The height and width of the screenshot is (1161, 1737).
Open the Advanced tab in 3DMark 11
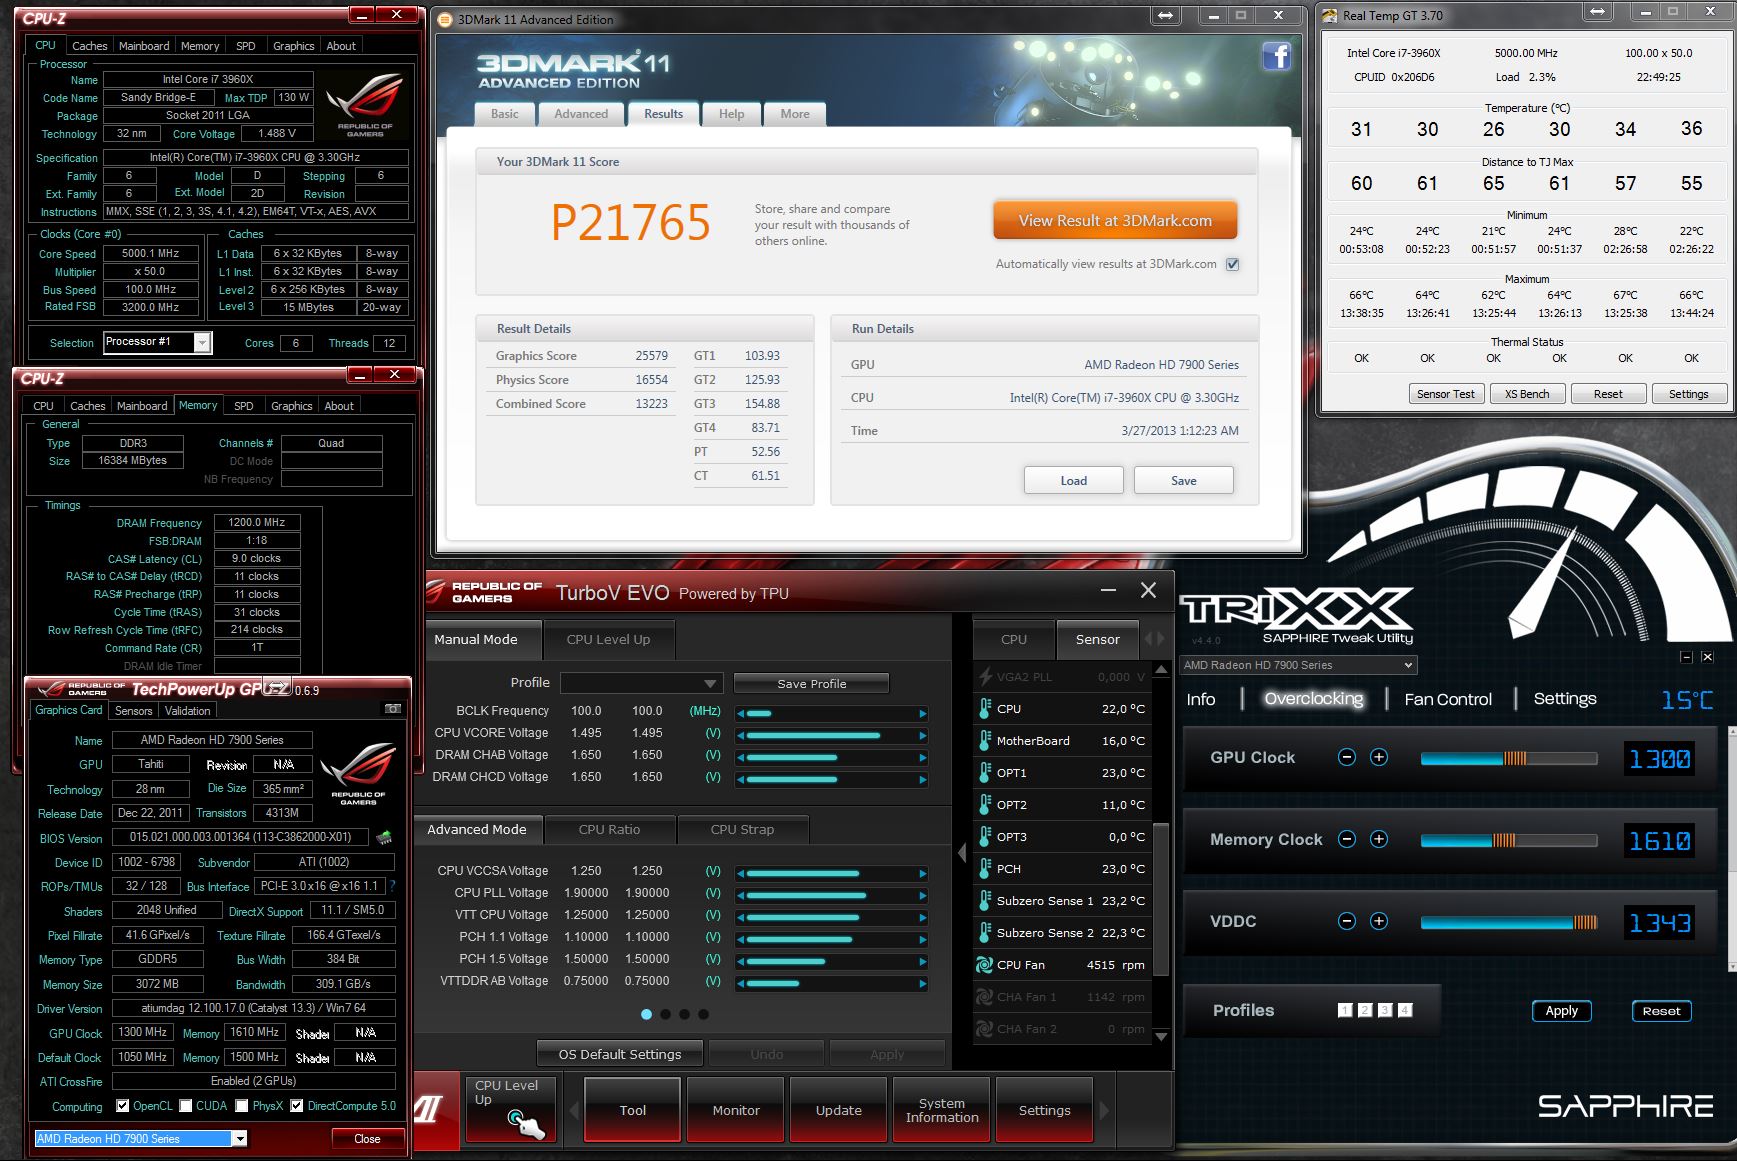point(581,114)
